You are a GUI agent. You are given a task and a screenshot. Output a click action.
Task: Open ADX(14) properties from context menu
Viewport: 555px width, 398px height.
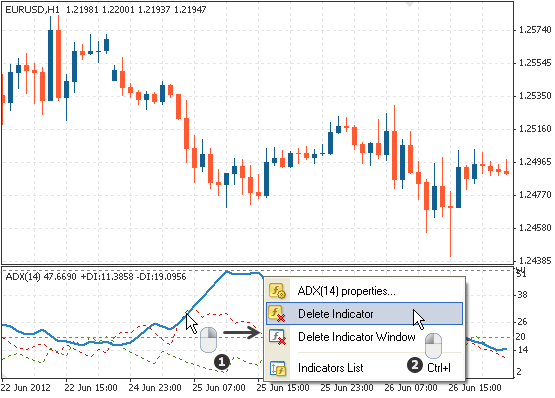[x=365, y=291]
